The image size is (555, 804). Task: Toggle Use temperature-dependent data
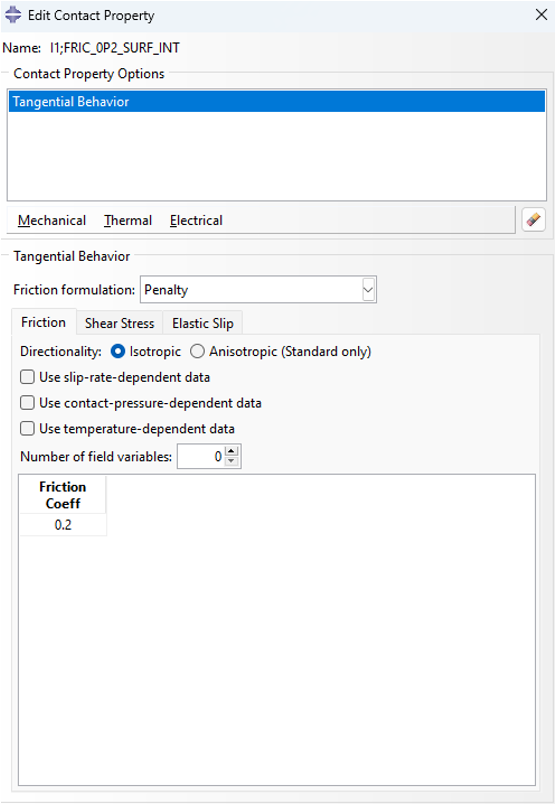pos(27,429)
